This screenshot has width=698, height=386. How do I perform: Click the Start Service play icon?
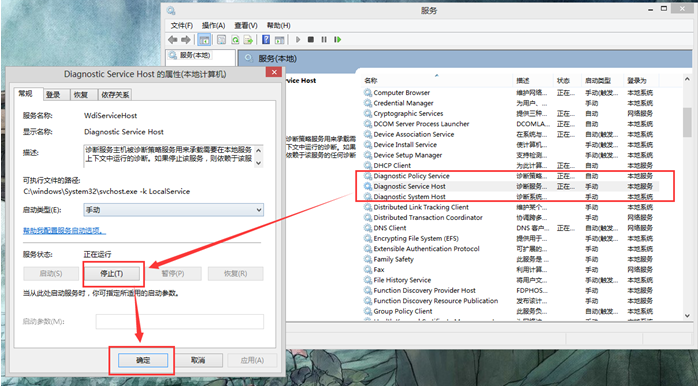pyautogui.click(x=298, y=40)
